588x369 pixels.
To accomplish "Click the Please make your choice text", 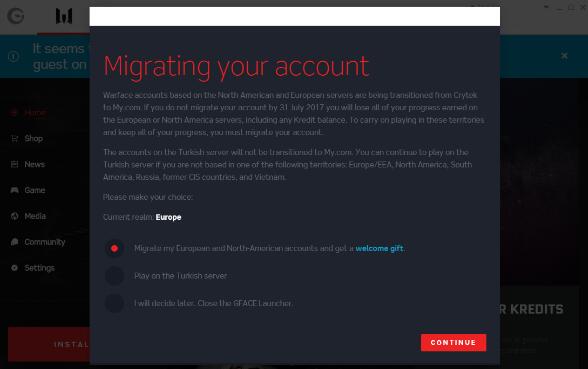I will [x=148, y=197].
